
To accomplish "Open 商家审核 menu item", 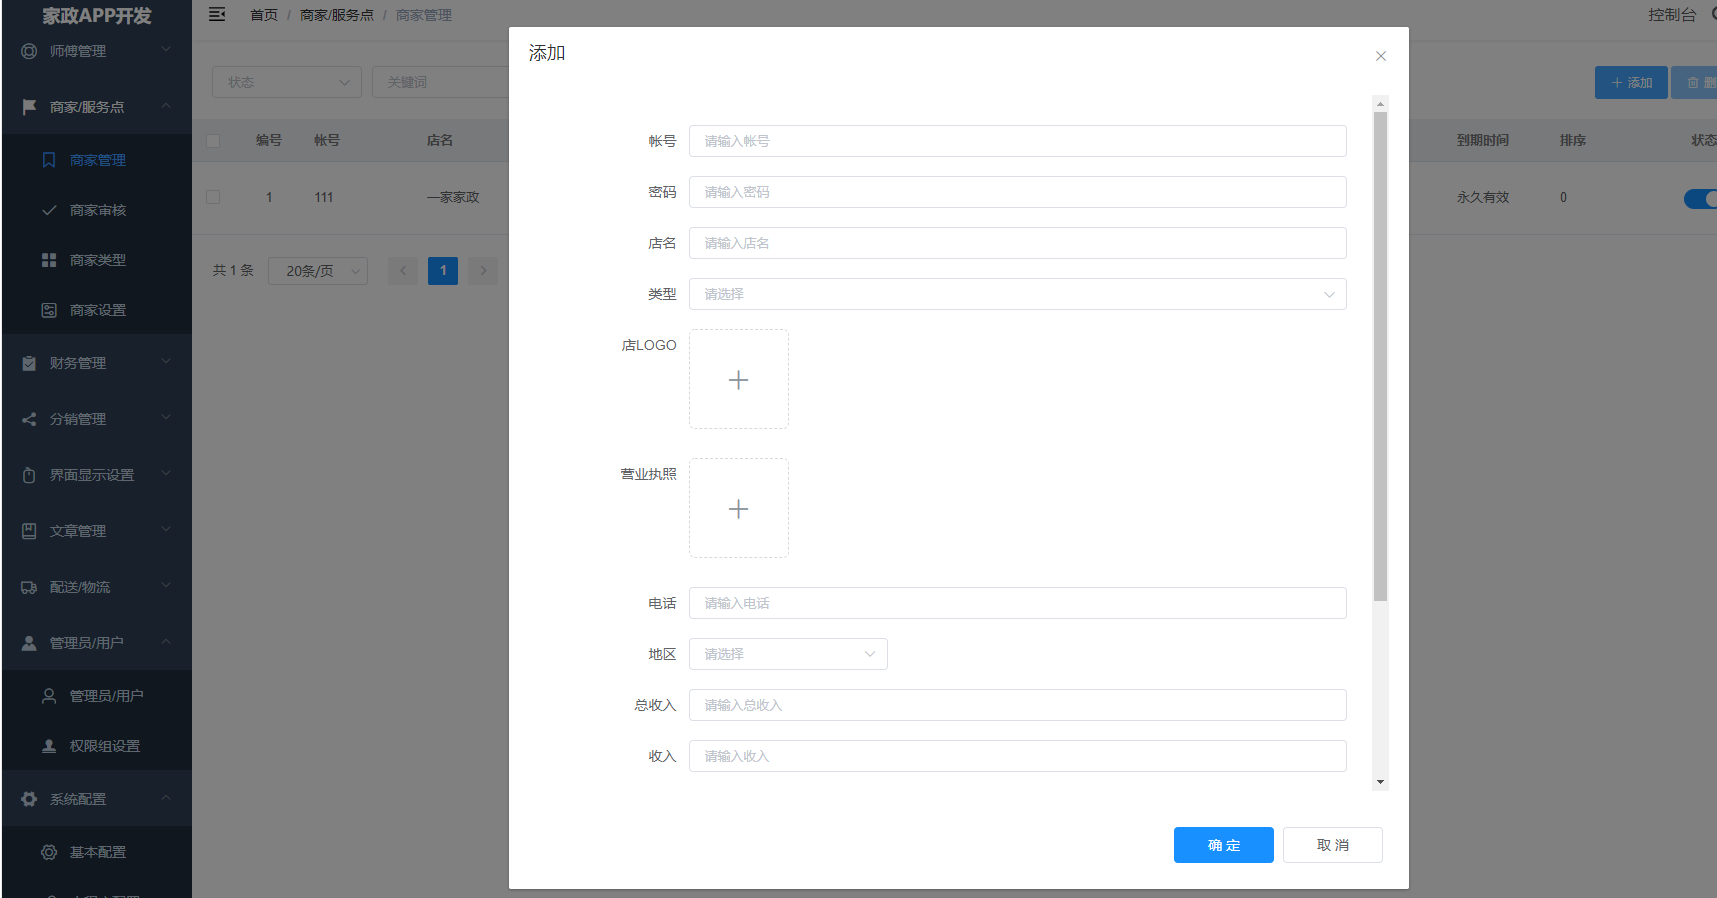I will [97, 210].
